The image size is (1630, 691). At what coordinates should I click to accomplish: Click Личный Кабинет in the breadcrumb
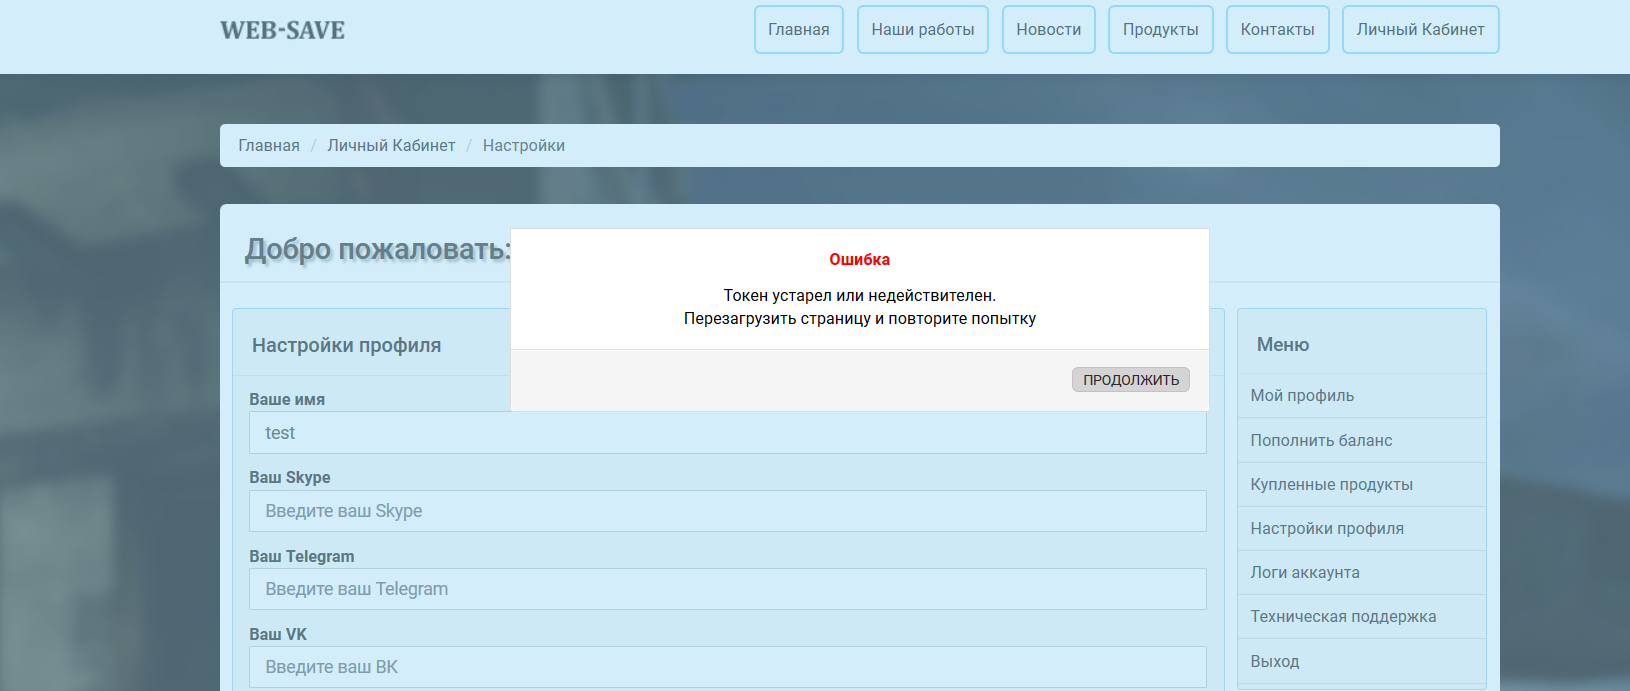pos(391,146)
